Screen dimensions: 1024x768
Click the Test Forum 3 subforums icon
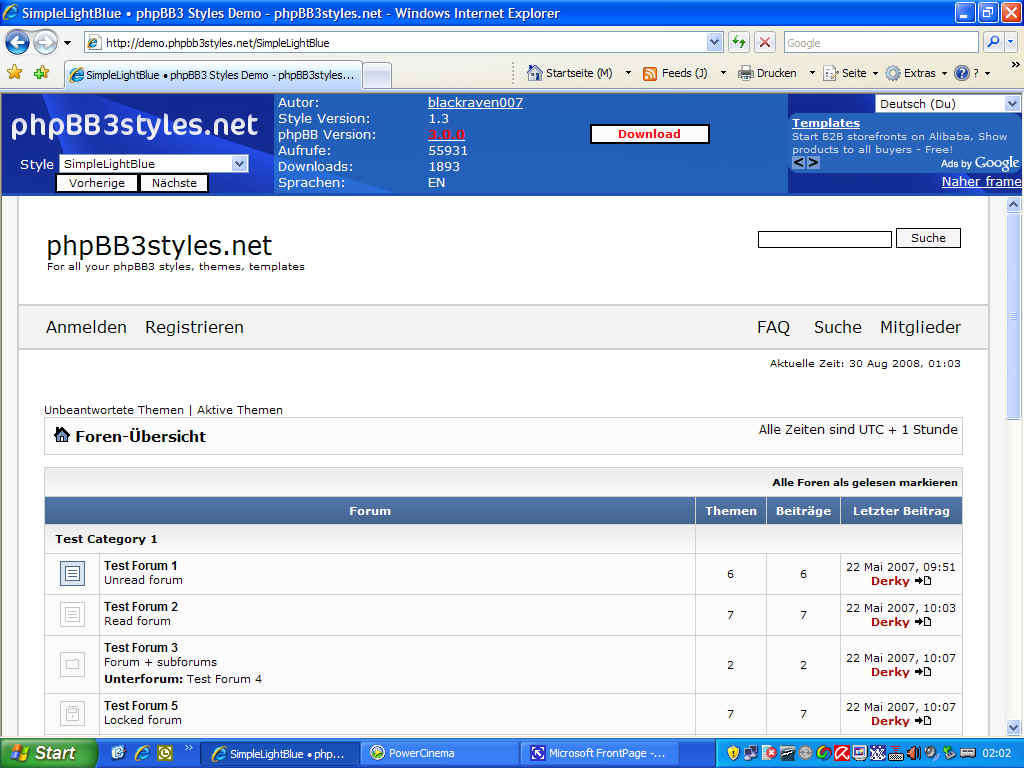(x=72, y=664)
